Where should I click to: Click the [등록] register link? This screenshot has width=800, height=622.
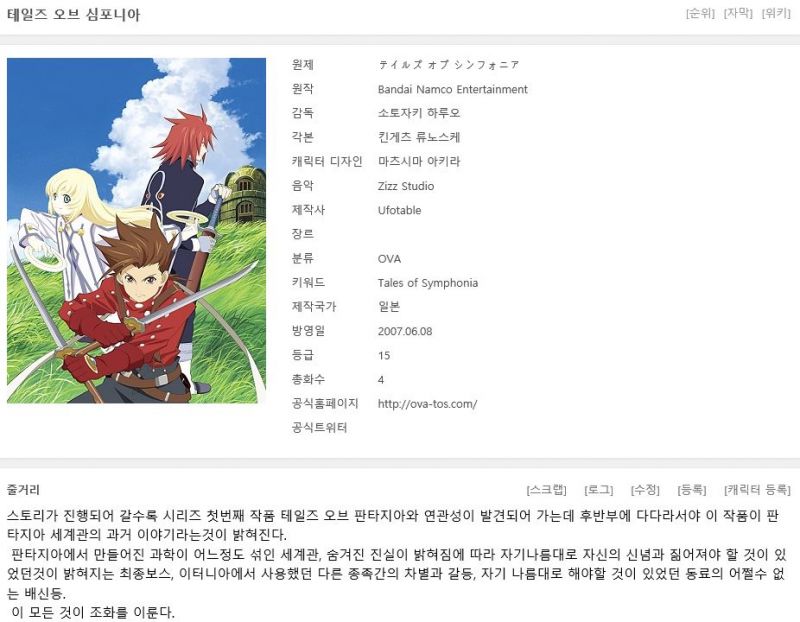pos(692,490)
